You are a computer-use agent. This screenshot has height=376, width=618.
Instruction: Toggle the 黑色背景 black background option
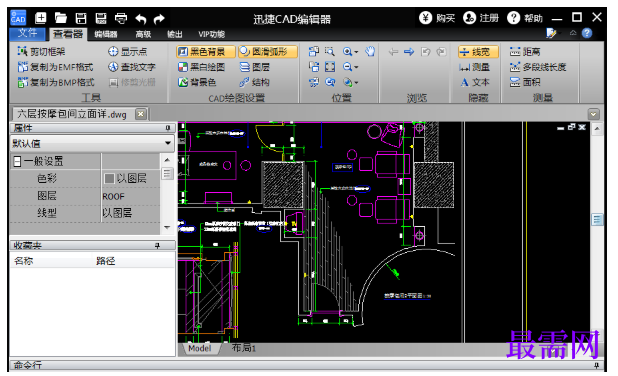pyautogui.click(x=206, y=52)
